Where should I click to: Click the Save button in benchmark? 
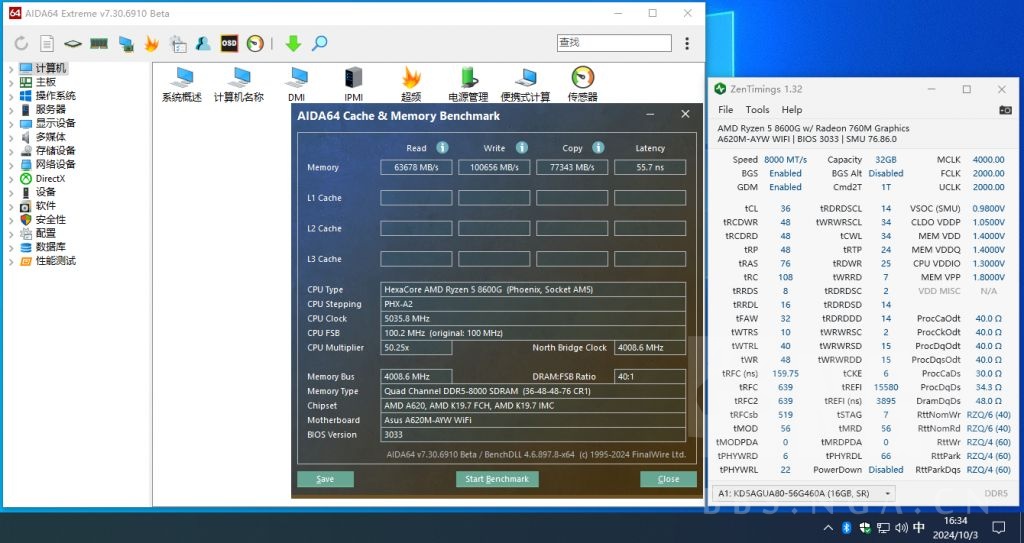click(x=325, y=479)
